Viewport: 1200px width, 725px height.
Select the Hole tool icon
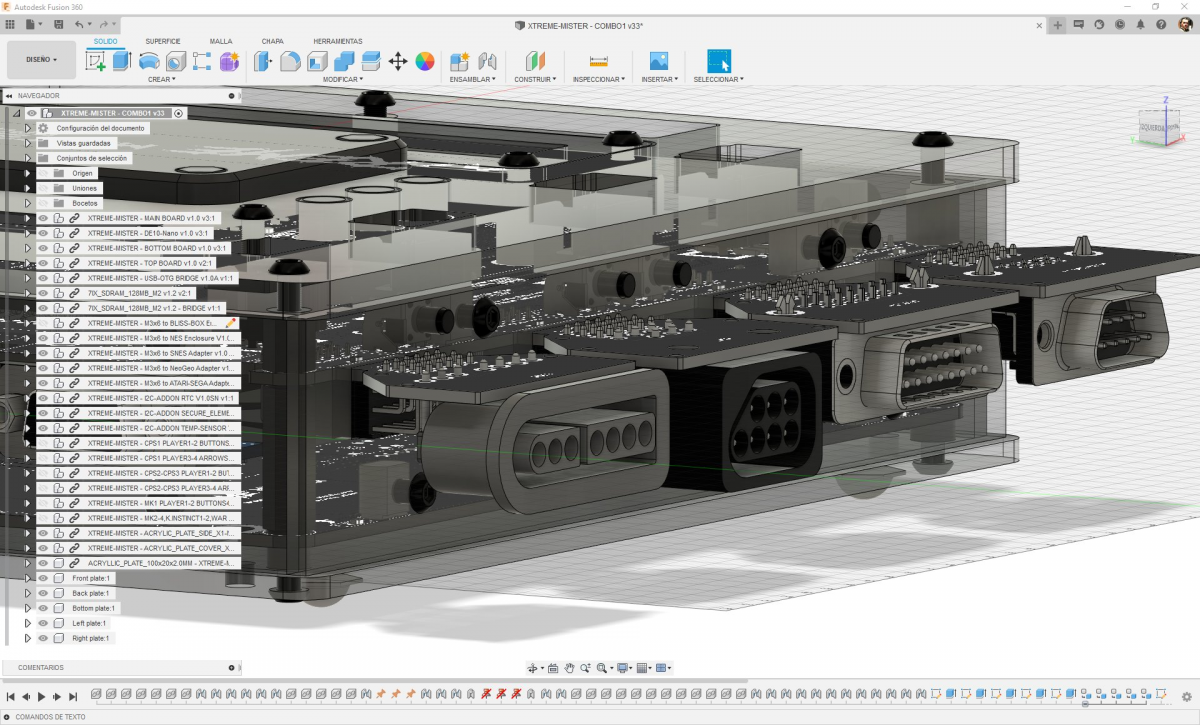tap(176, 61)
